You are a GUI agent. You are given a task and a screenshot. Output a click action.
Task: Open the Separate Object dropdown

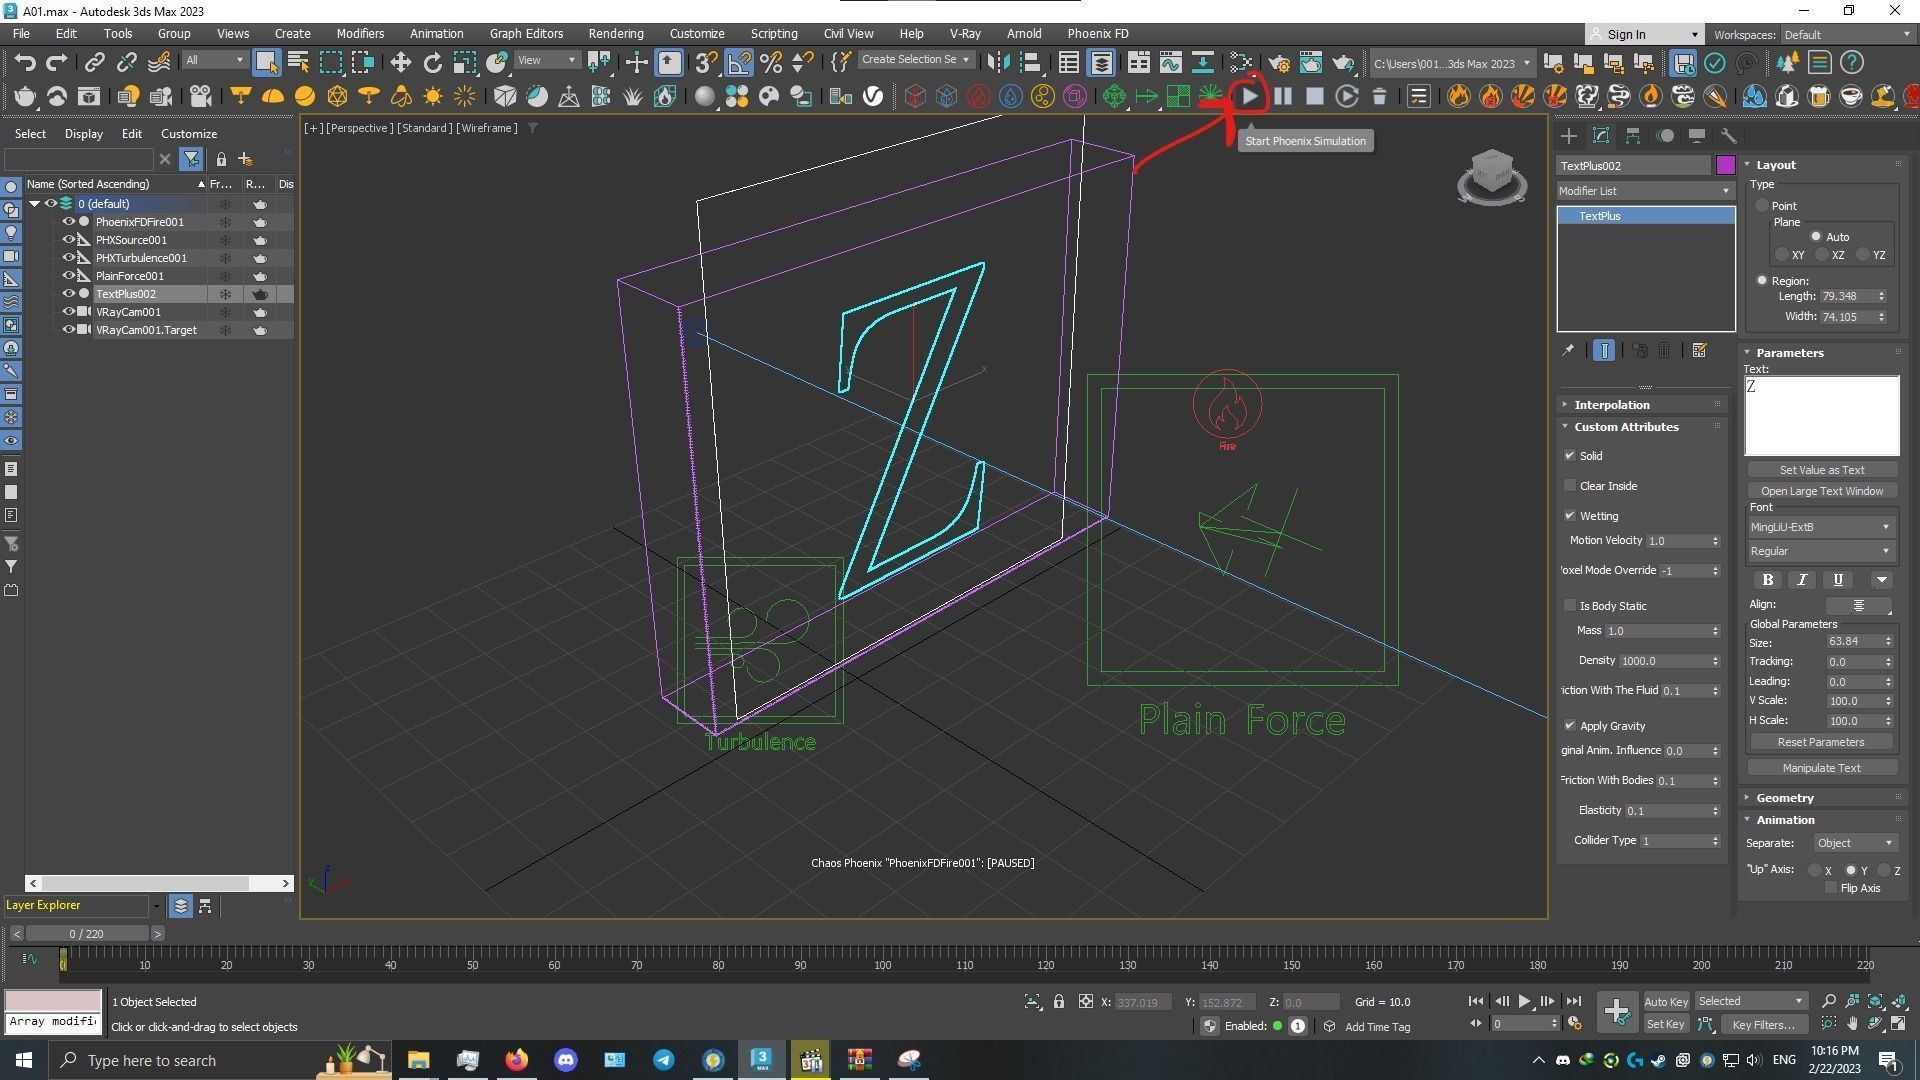(x=1855, y=843)
